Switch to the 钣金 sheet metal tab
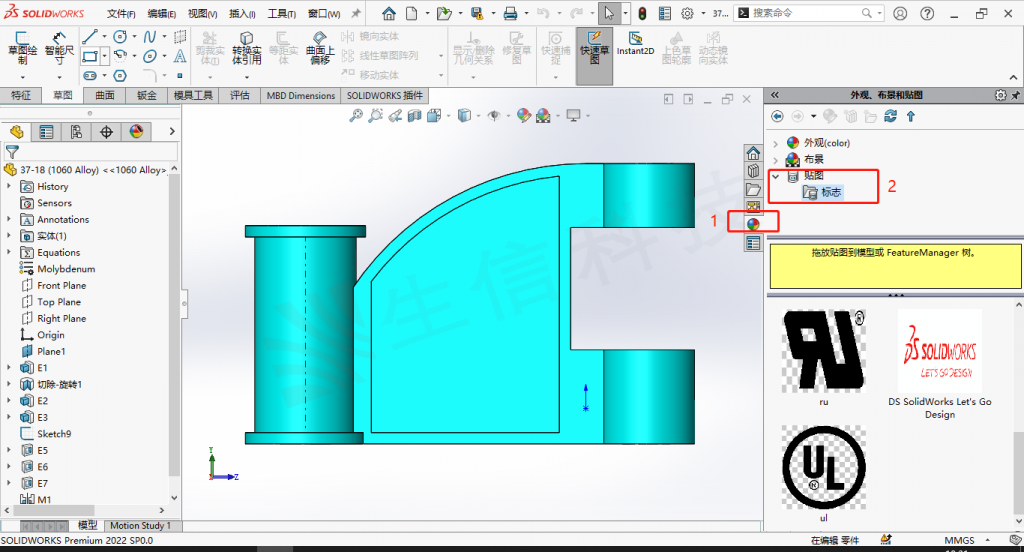 pyautogui.click(x=147, y=96)
